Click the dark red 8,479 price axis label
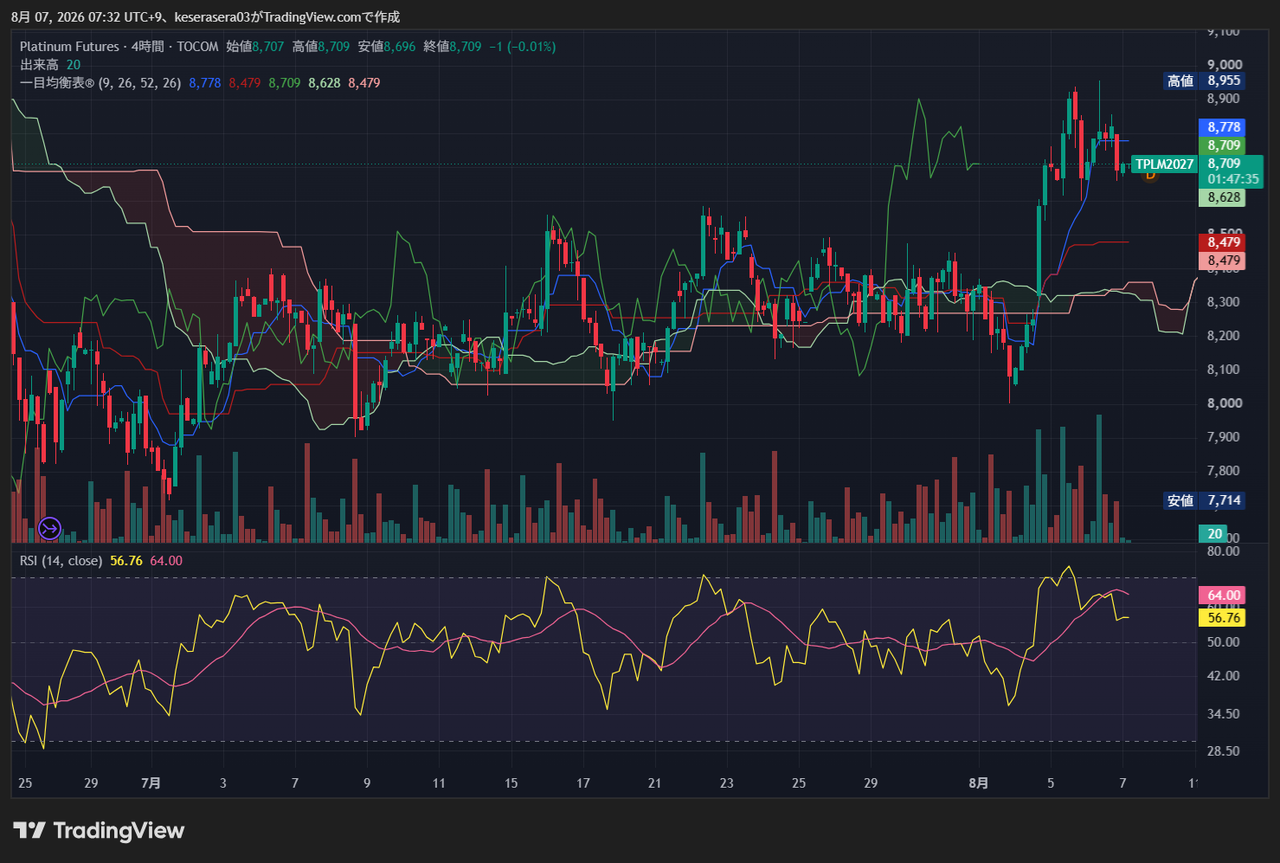This screenshot has height=863, width=1280. [1224, 242]
